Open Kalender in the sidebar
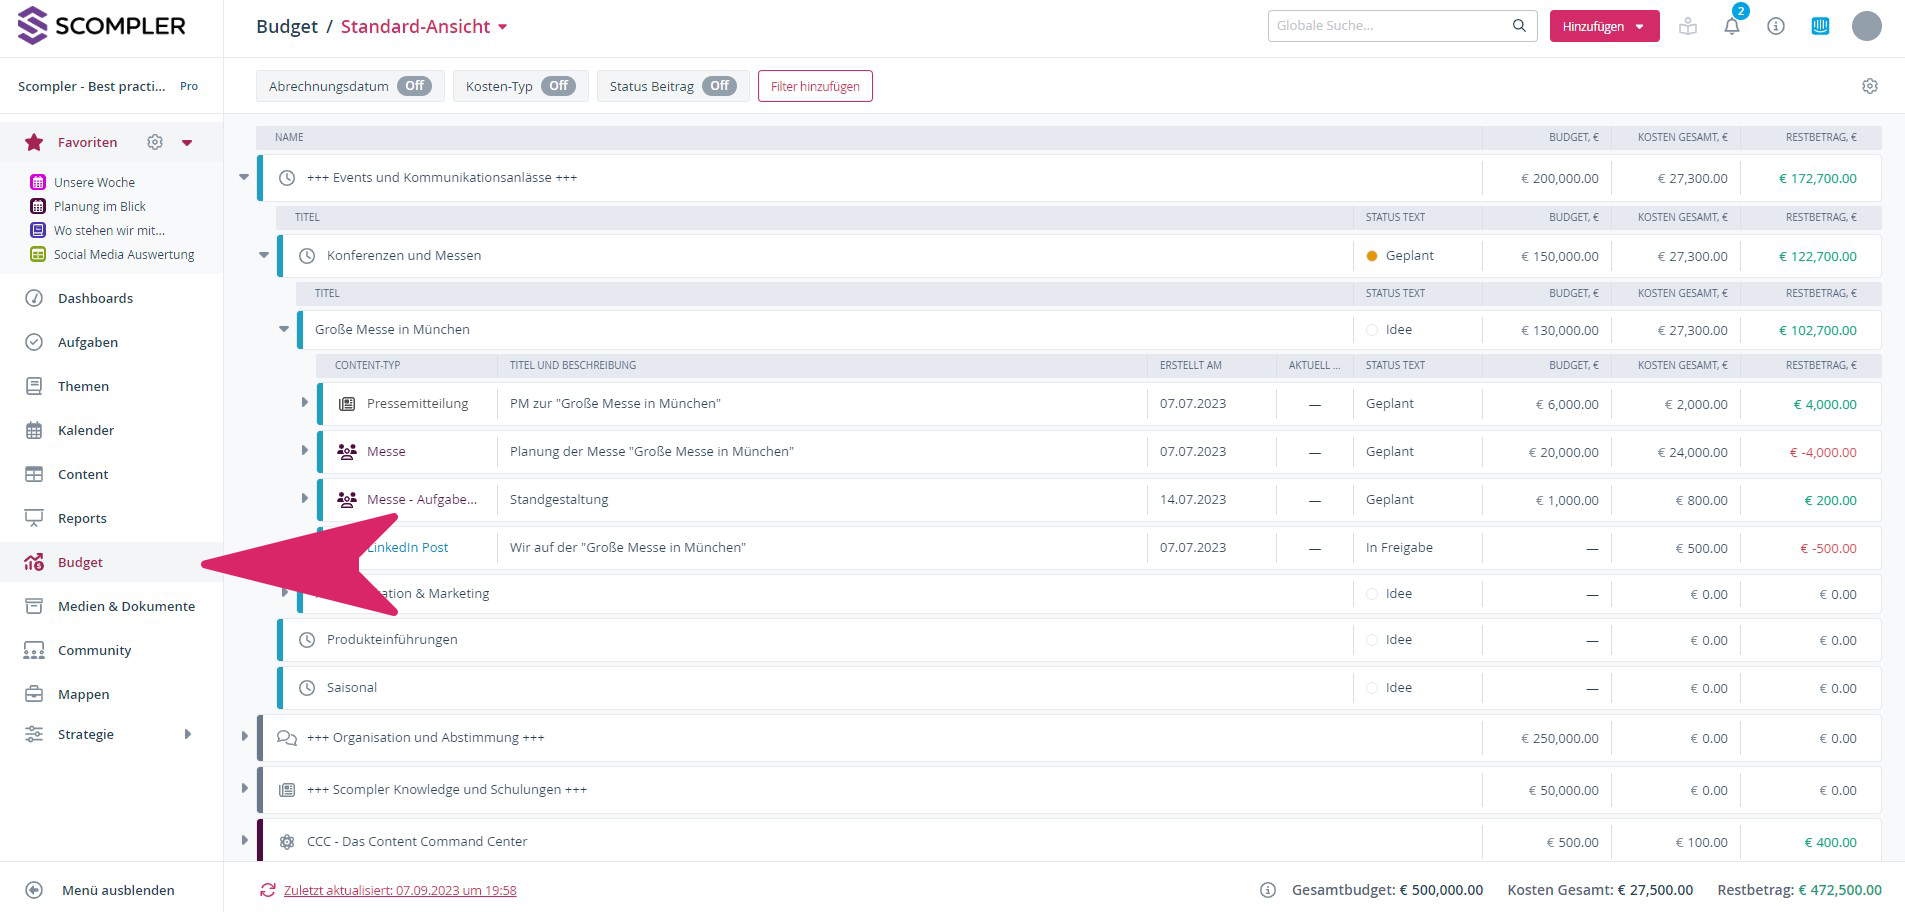Viewport: 1905px width, 912px height. pyautogui.click(x=86, y=430)
